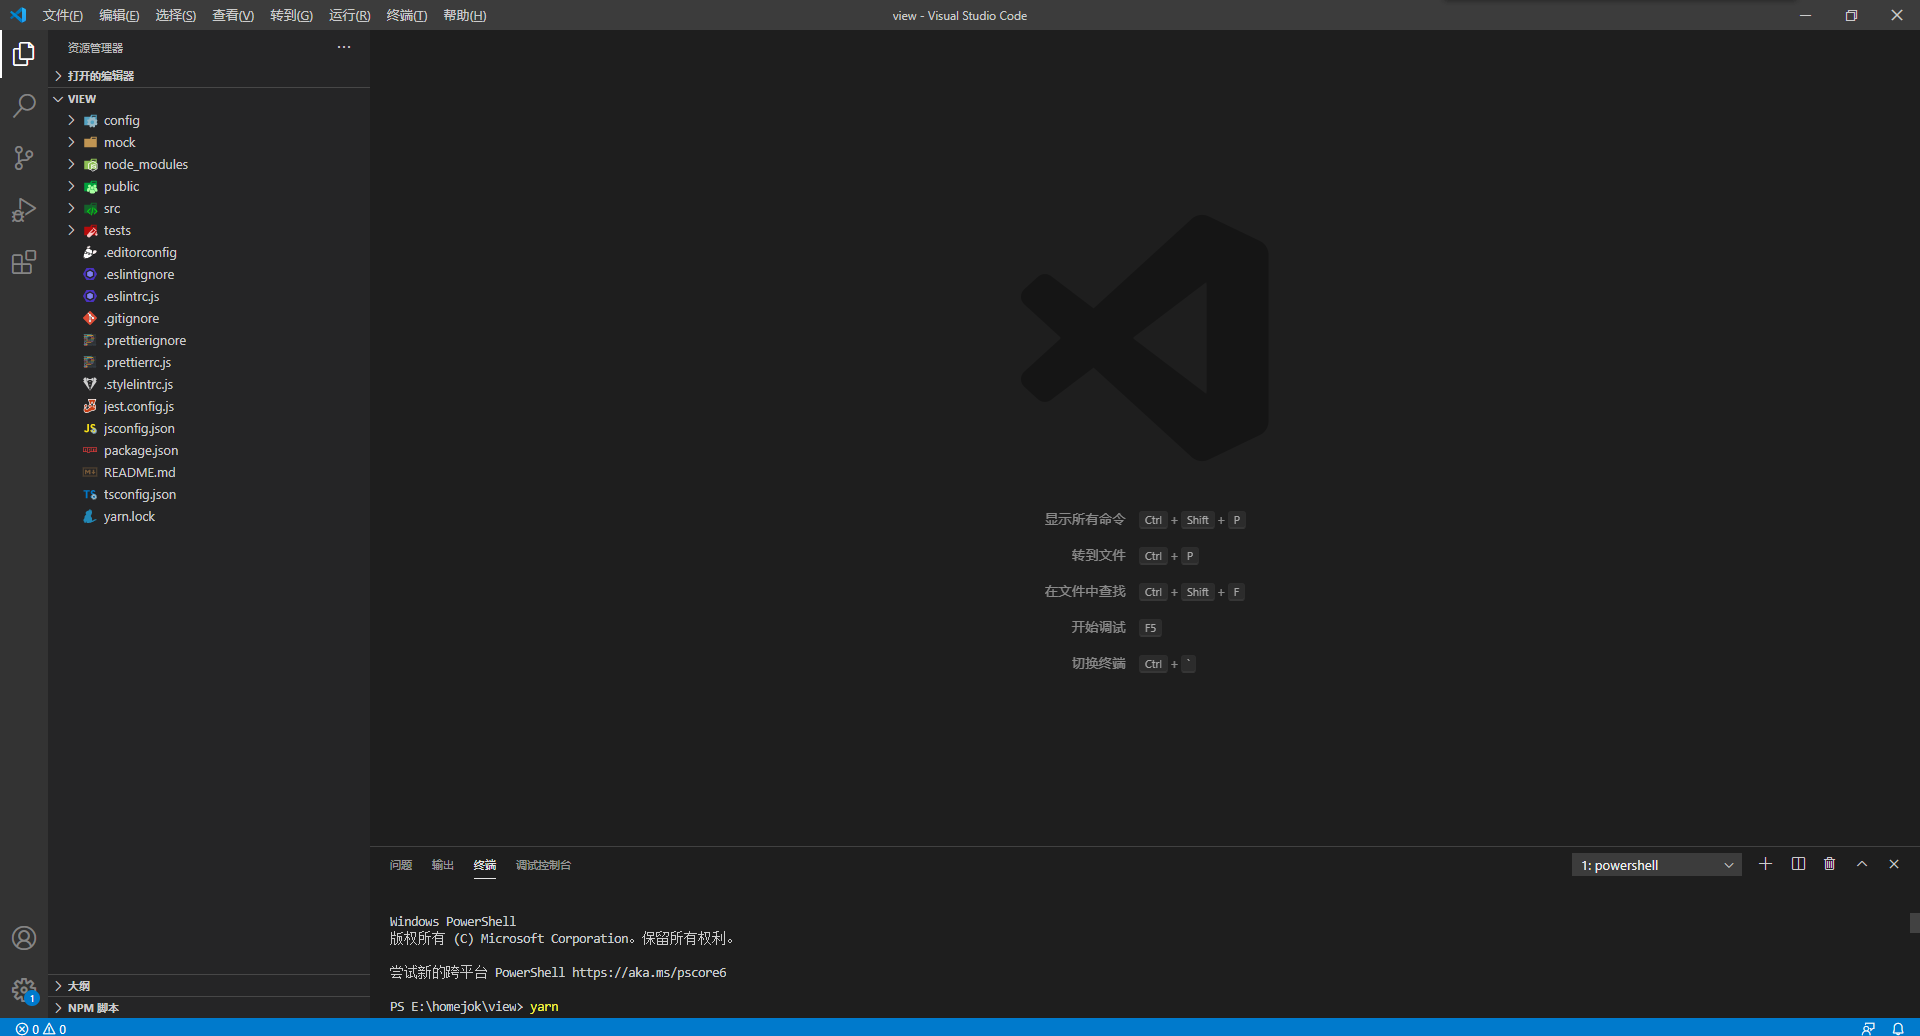Click the aka.ms/pscore6 link in terminal
1920x1036 pixels.
[x=649, y=972]
